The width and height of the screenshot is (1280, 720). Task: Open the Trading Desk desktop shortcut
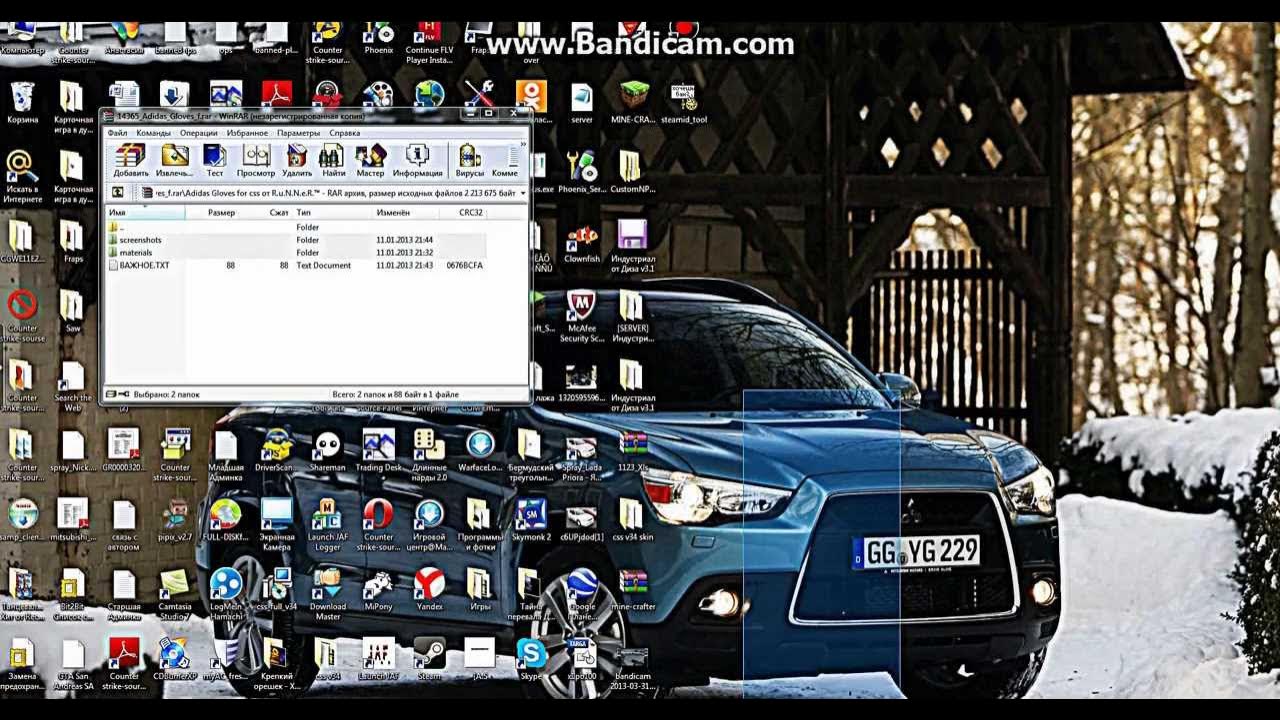[378, 450]
